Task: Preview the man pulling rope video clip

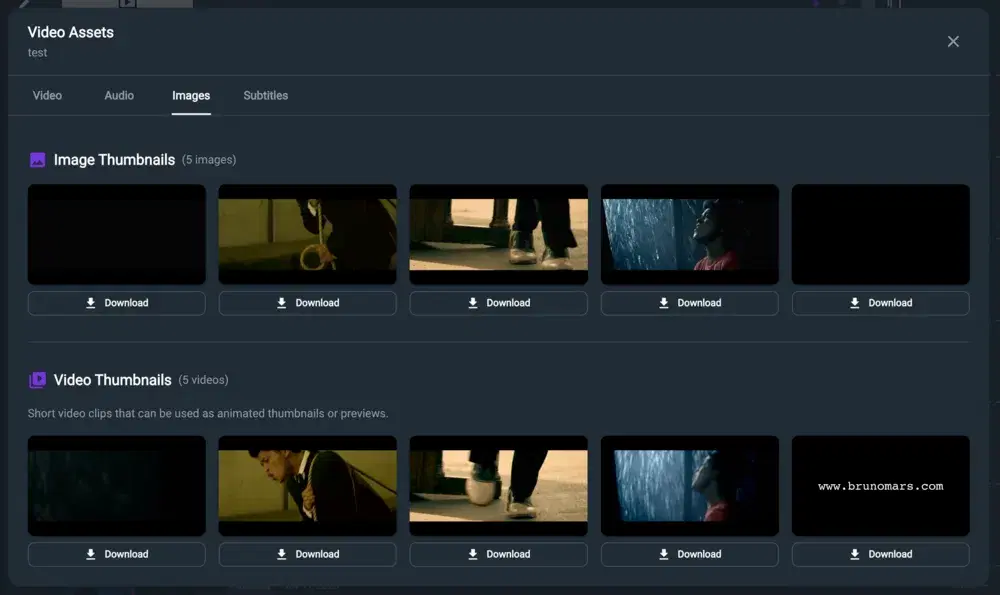Action: click(307, 486)
